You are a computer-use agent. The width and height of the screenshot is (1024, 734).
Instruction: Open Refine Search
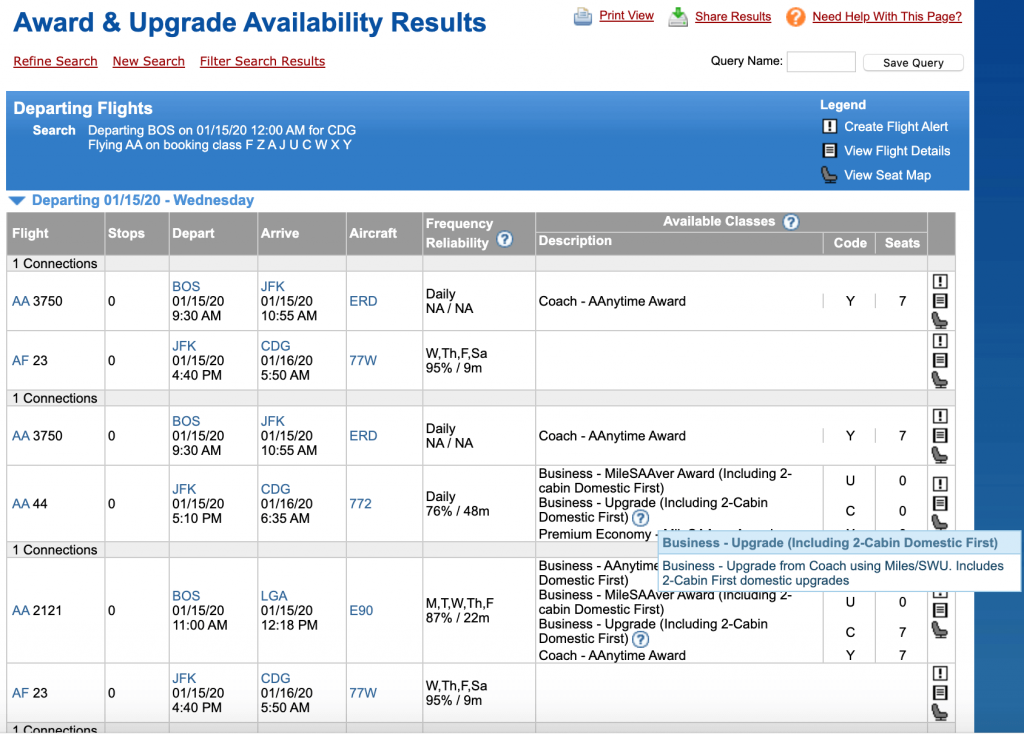pyautogui.click(x=55, y=61)
